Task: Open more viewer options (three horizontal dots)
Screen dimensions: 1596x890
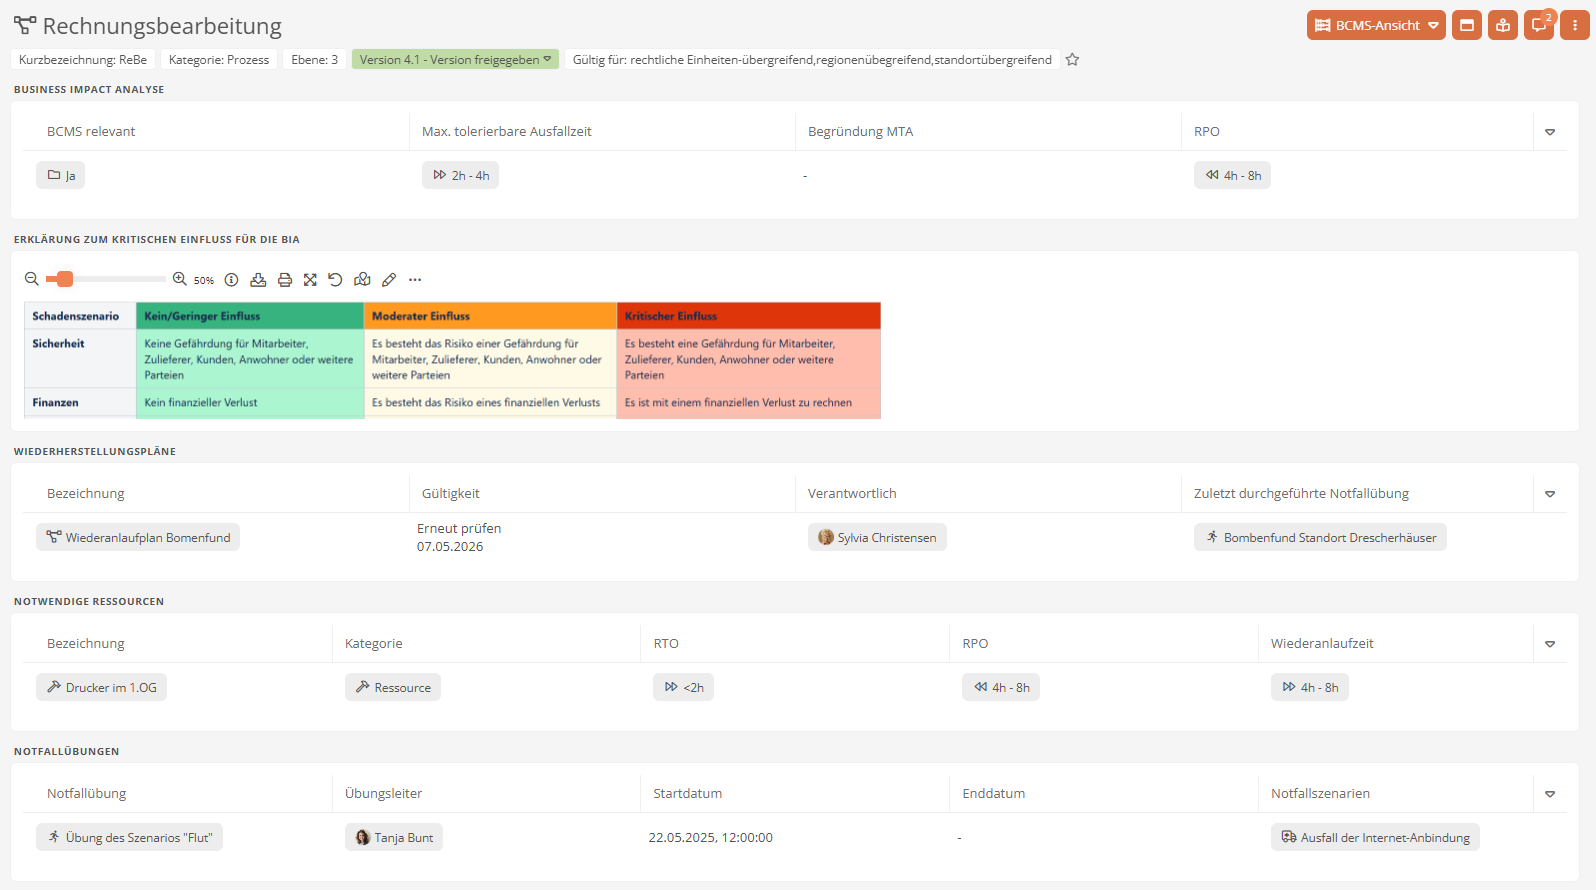Action: click(415, 280)
